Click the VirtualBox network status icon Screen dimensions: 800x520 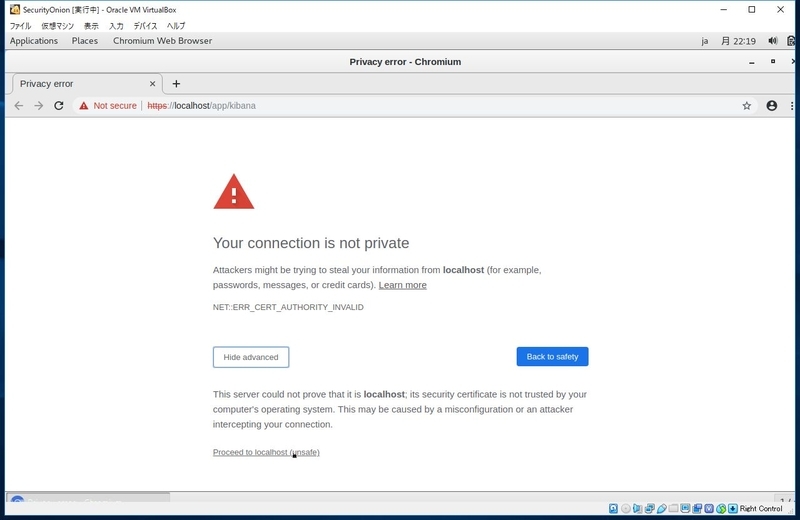649,508
